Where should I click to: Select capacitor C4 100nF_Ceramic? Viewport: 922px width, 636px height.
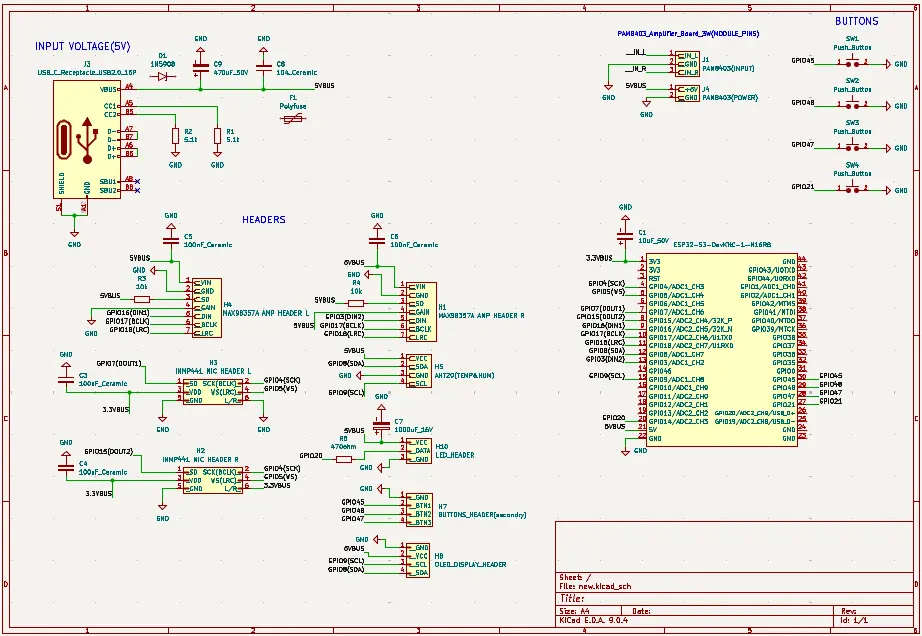pyautogui.click(x=66, y=468)
